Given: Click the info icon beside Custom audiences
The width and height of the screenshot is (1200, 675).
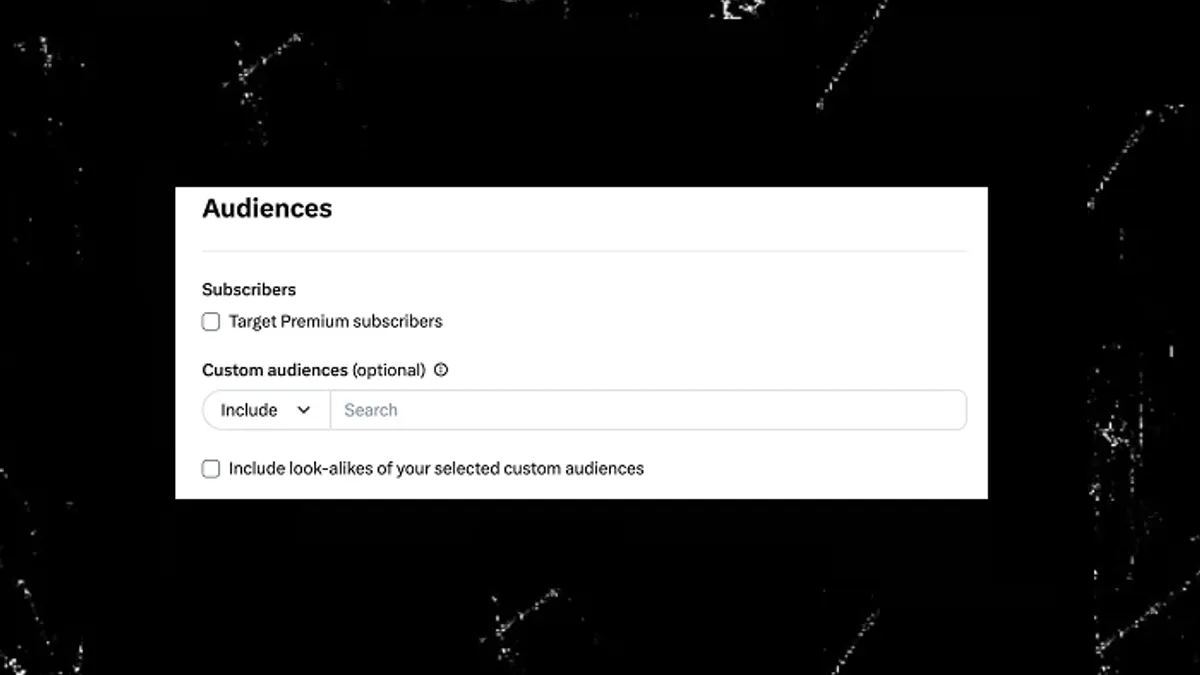Looking at the screenshot, I should (441, 370).
